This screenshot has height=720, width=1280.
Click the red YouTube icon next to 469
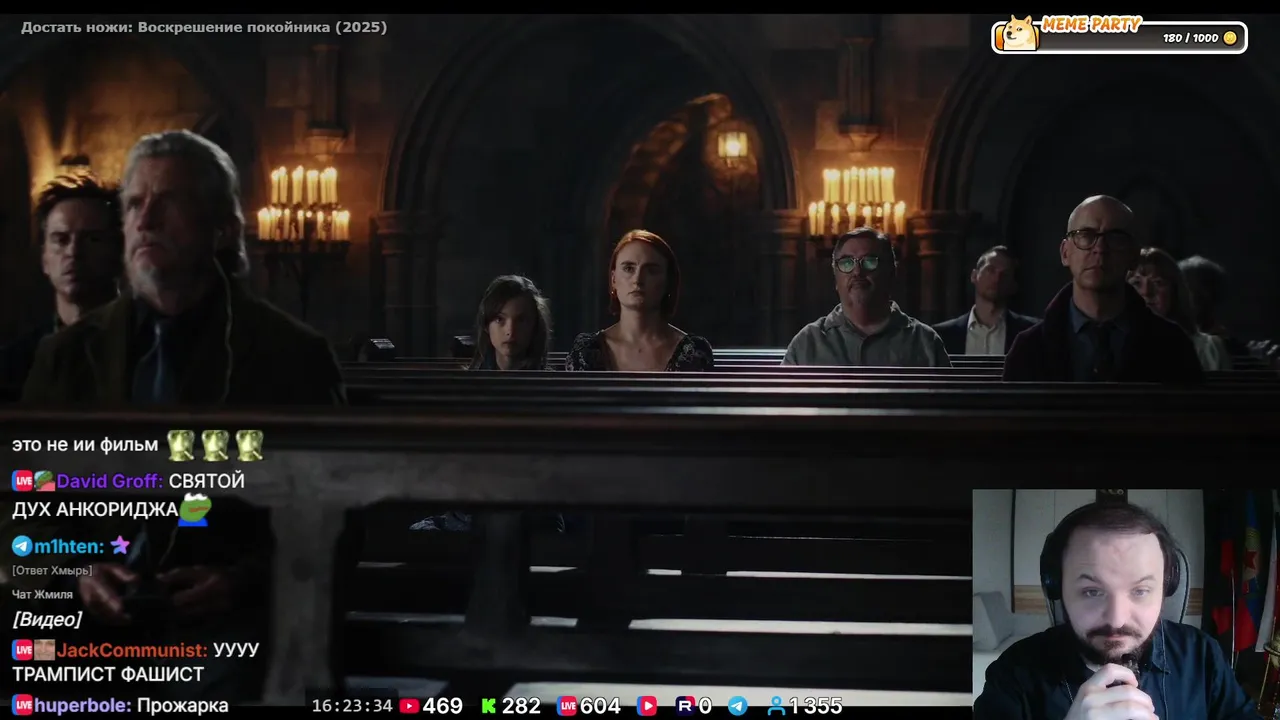[x=409, y=706]
